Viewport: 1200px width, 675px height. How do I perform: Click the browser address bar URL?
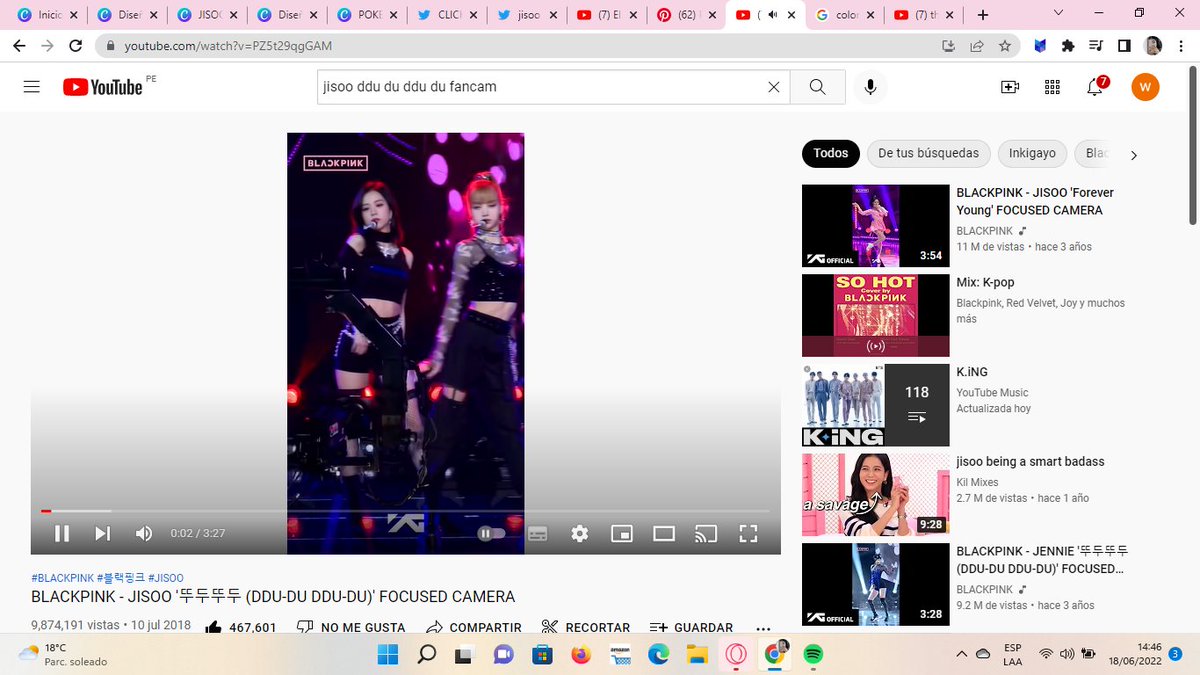coord(228,46)
